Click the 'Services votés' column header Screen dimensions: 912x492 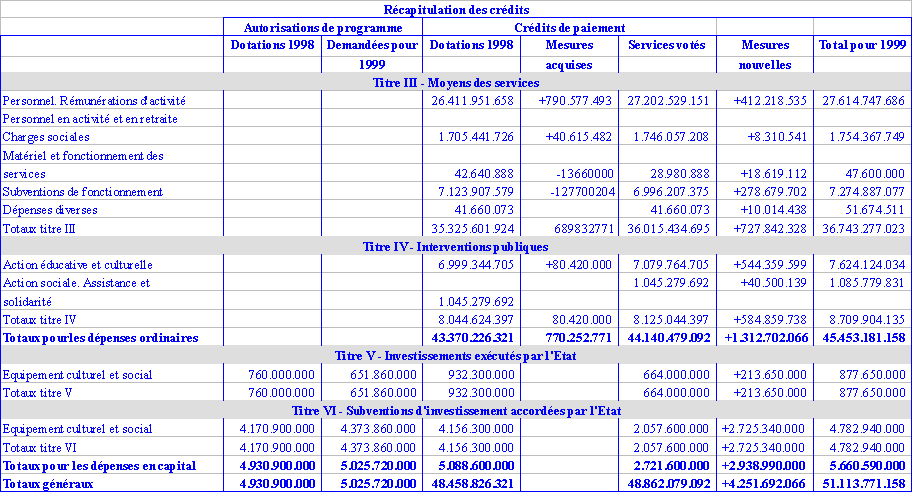pos(666,45)
